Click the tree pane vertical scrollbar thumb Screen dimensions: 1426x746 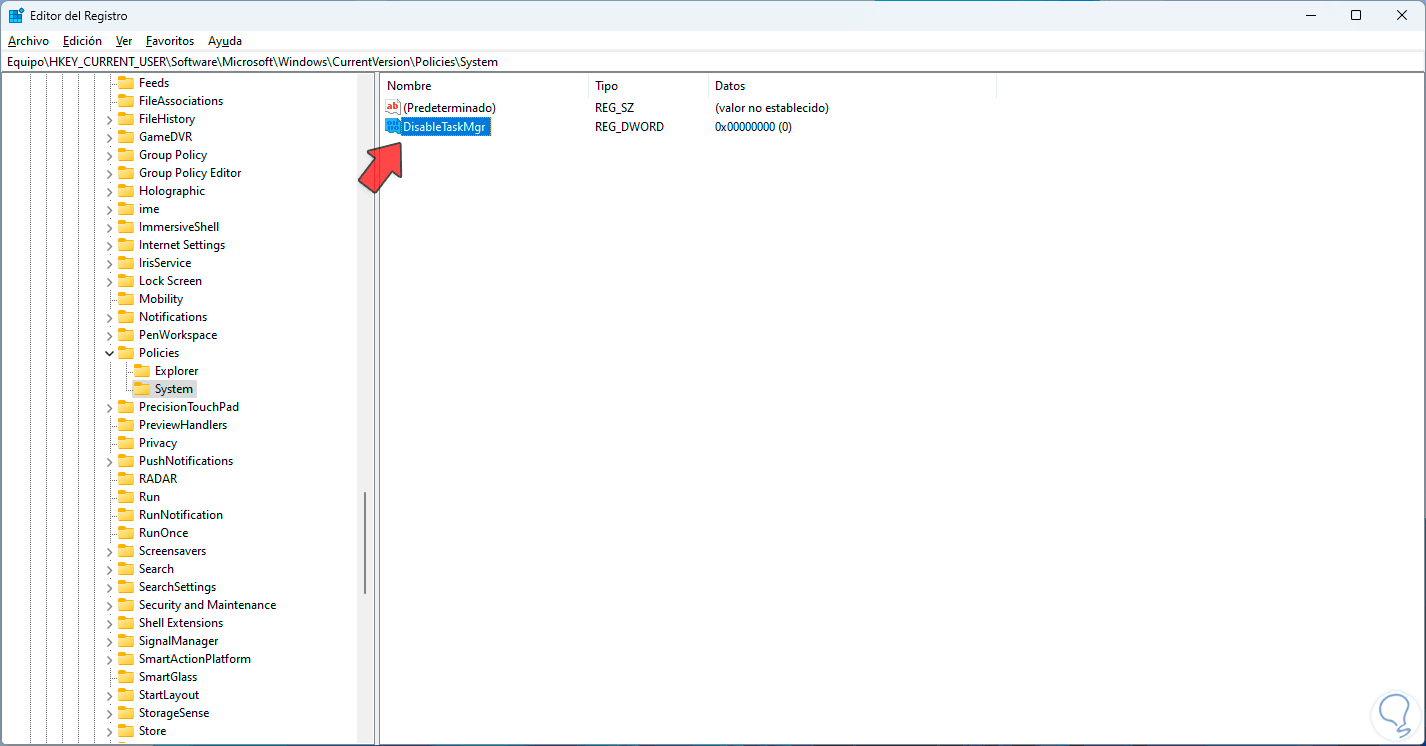pos(365,544)
